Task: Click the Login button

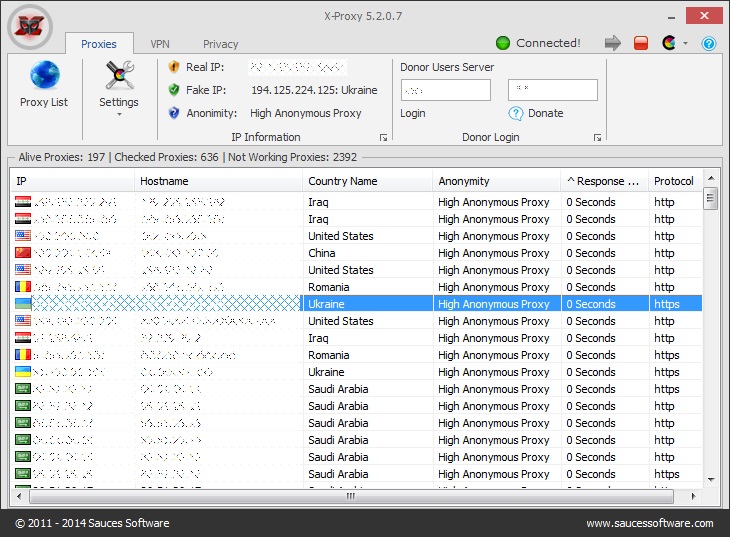Action: pos(413,113)
